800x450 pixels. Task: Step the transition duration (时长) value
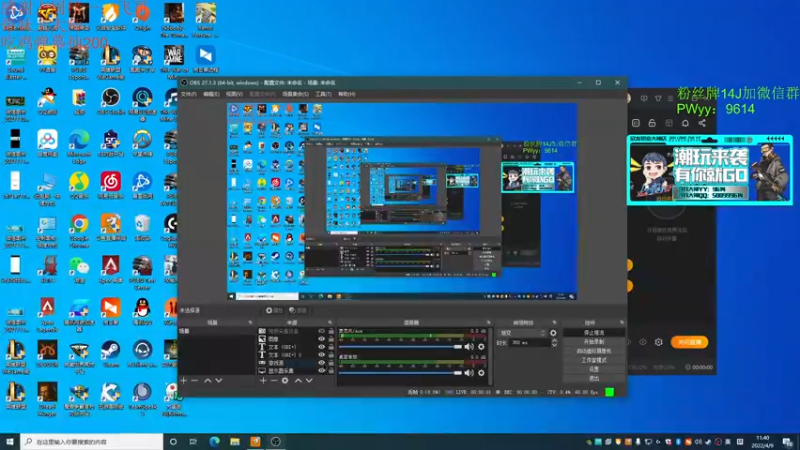click(555, 343)
